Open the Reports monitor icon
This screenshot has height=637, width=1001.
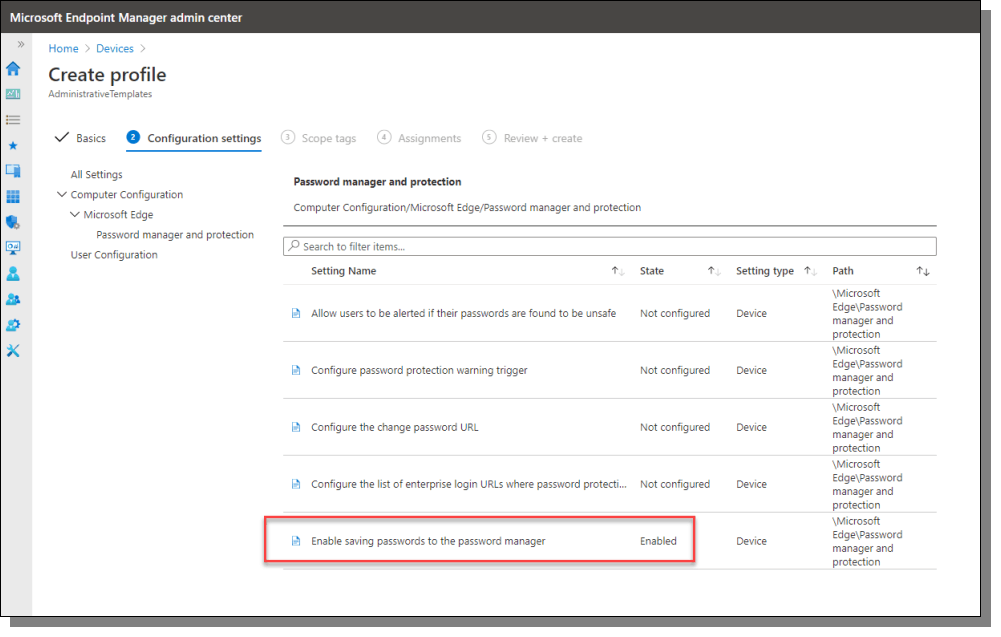13,248
